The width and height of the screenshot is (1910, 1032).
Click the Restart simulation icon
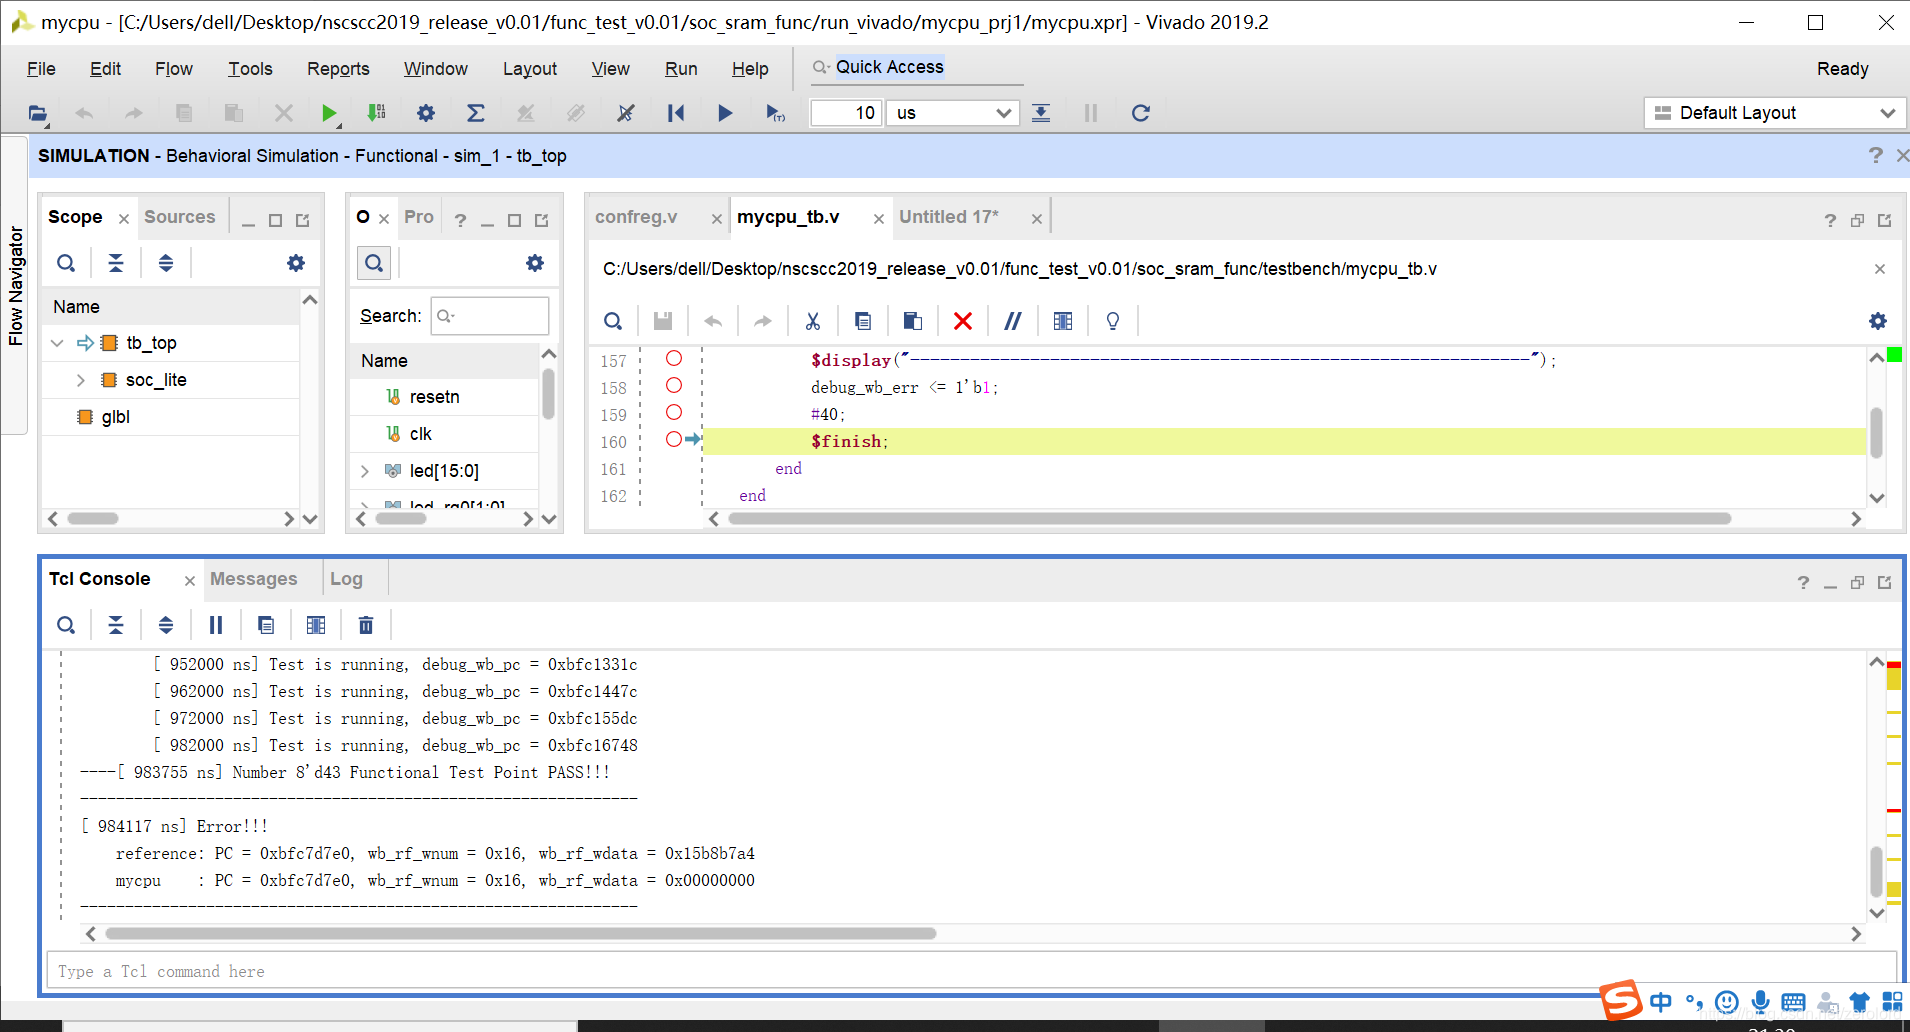(676, 113)
